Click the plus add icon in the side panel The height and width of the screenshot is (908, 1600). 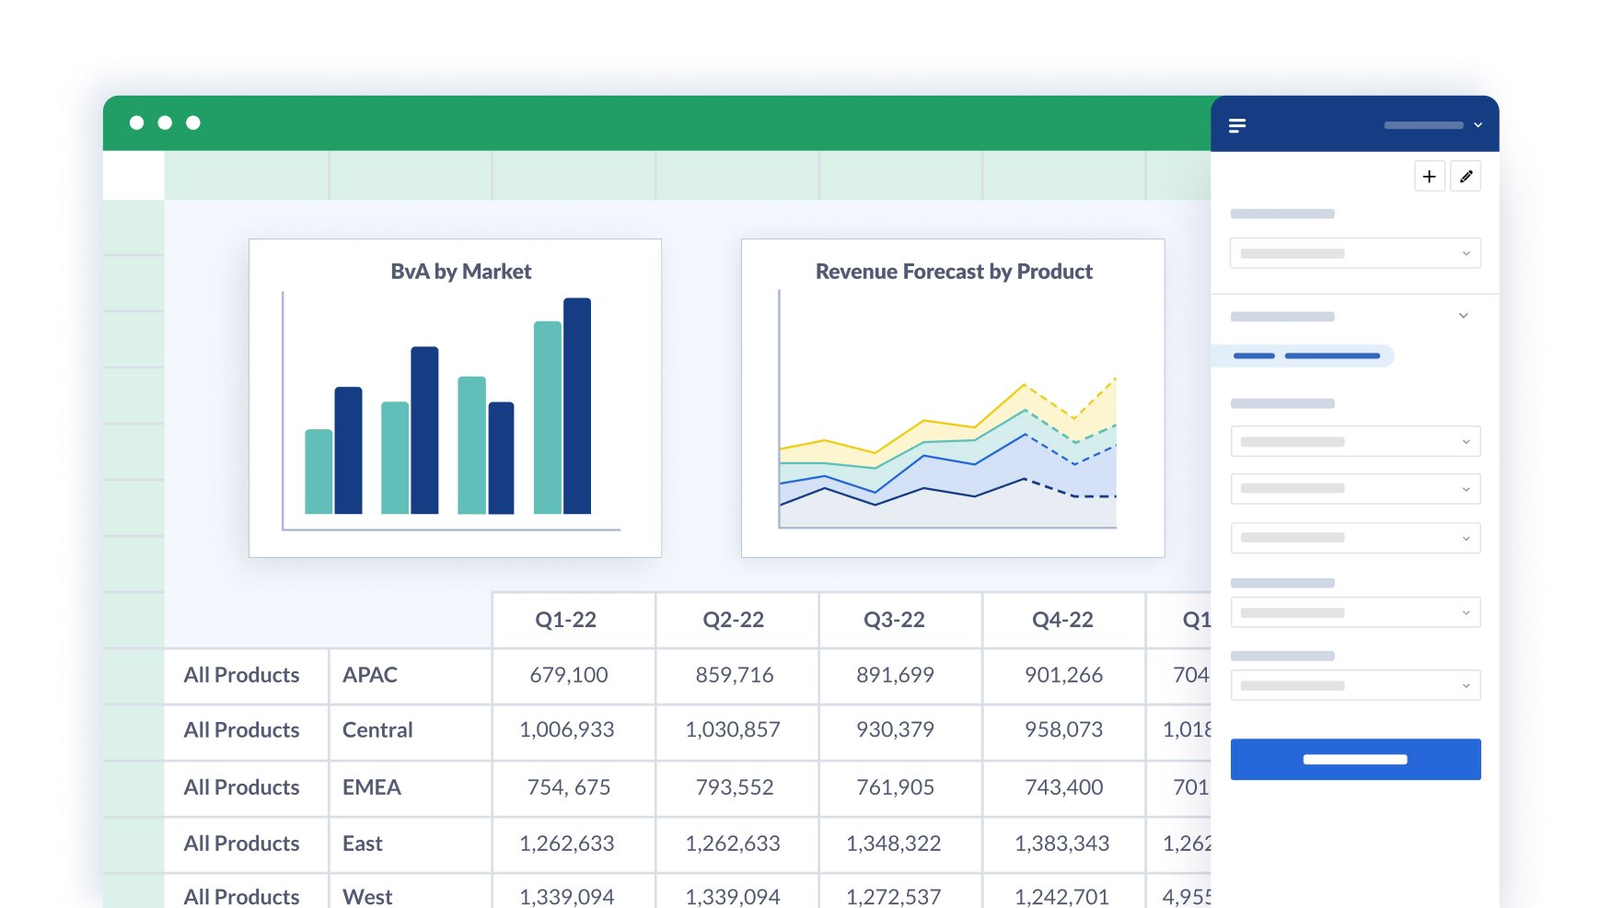tap(1429, 177)
